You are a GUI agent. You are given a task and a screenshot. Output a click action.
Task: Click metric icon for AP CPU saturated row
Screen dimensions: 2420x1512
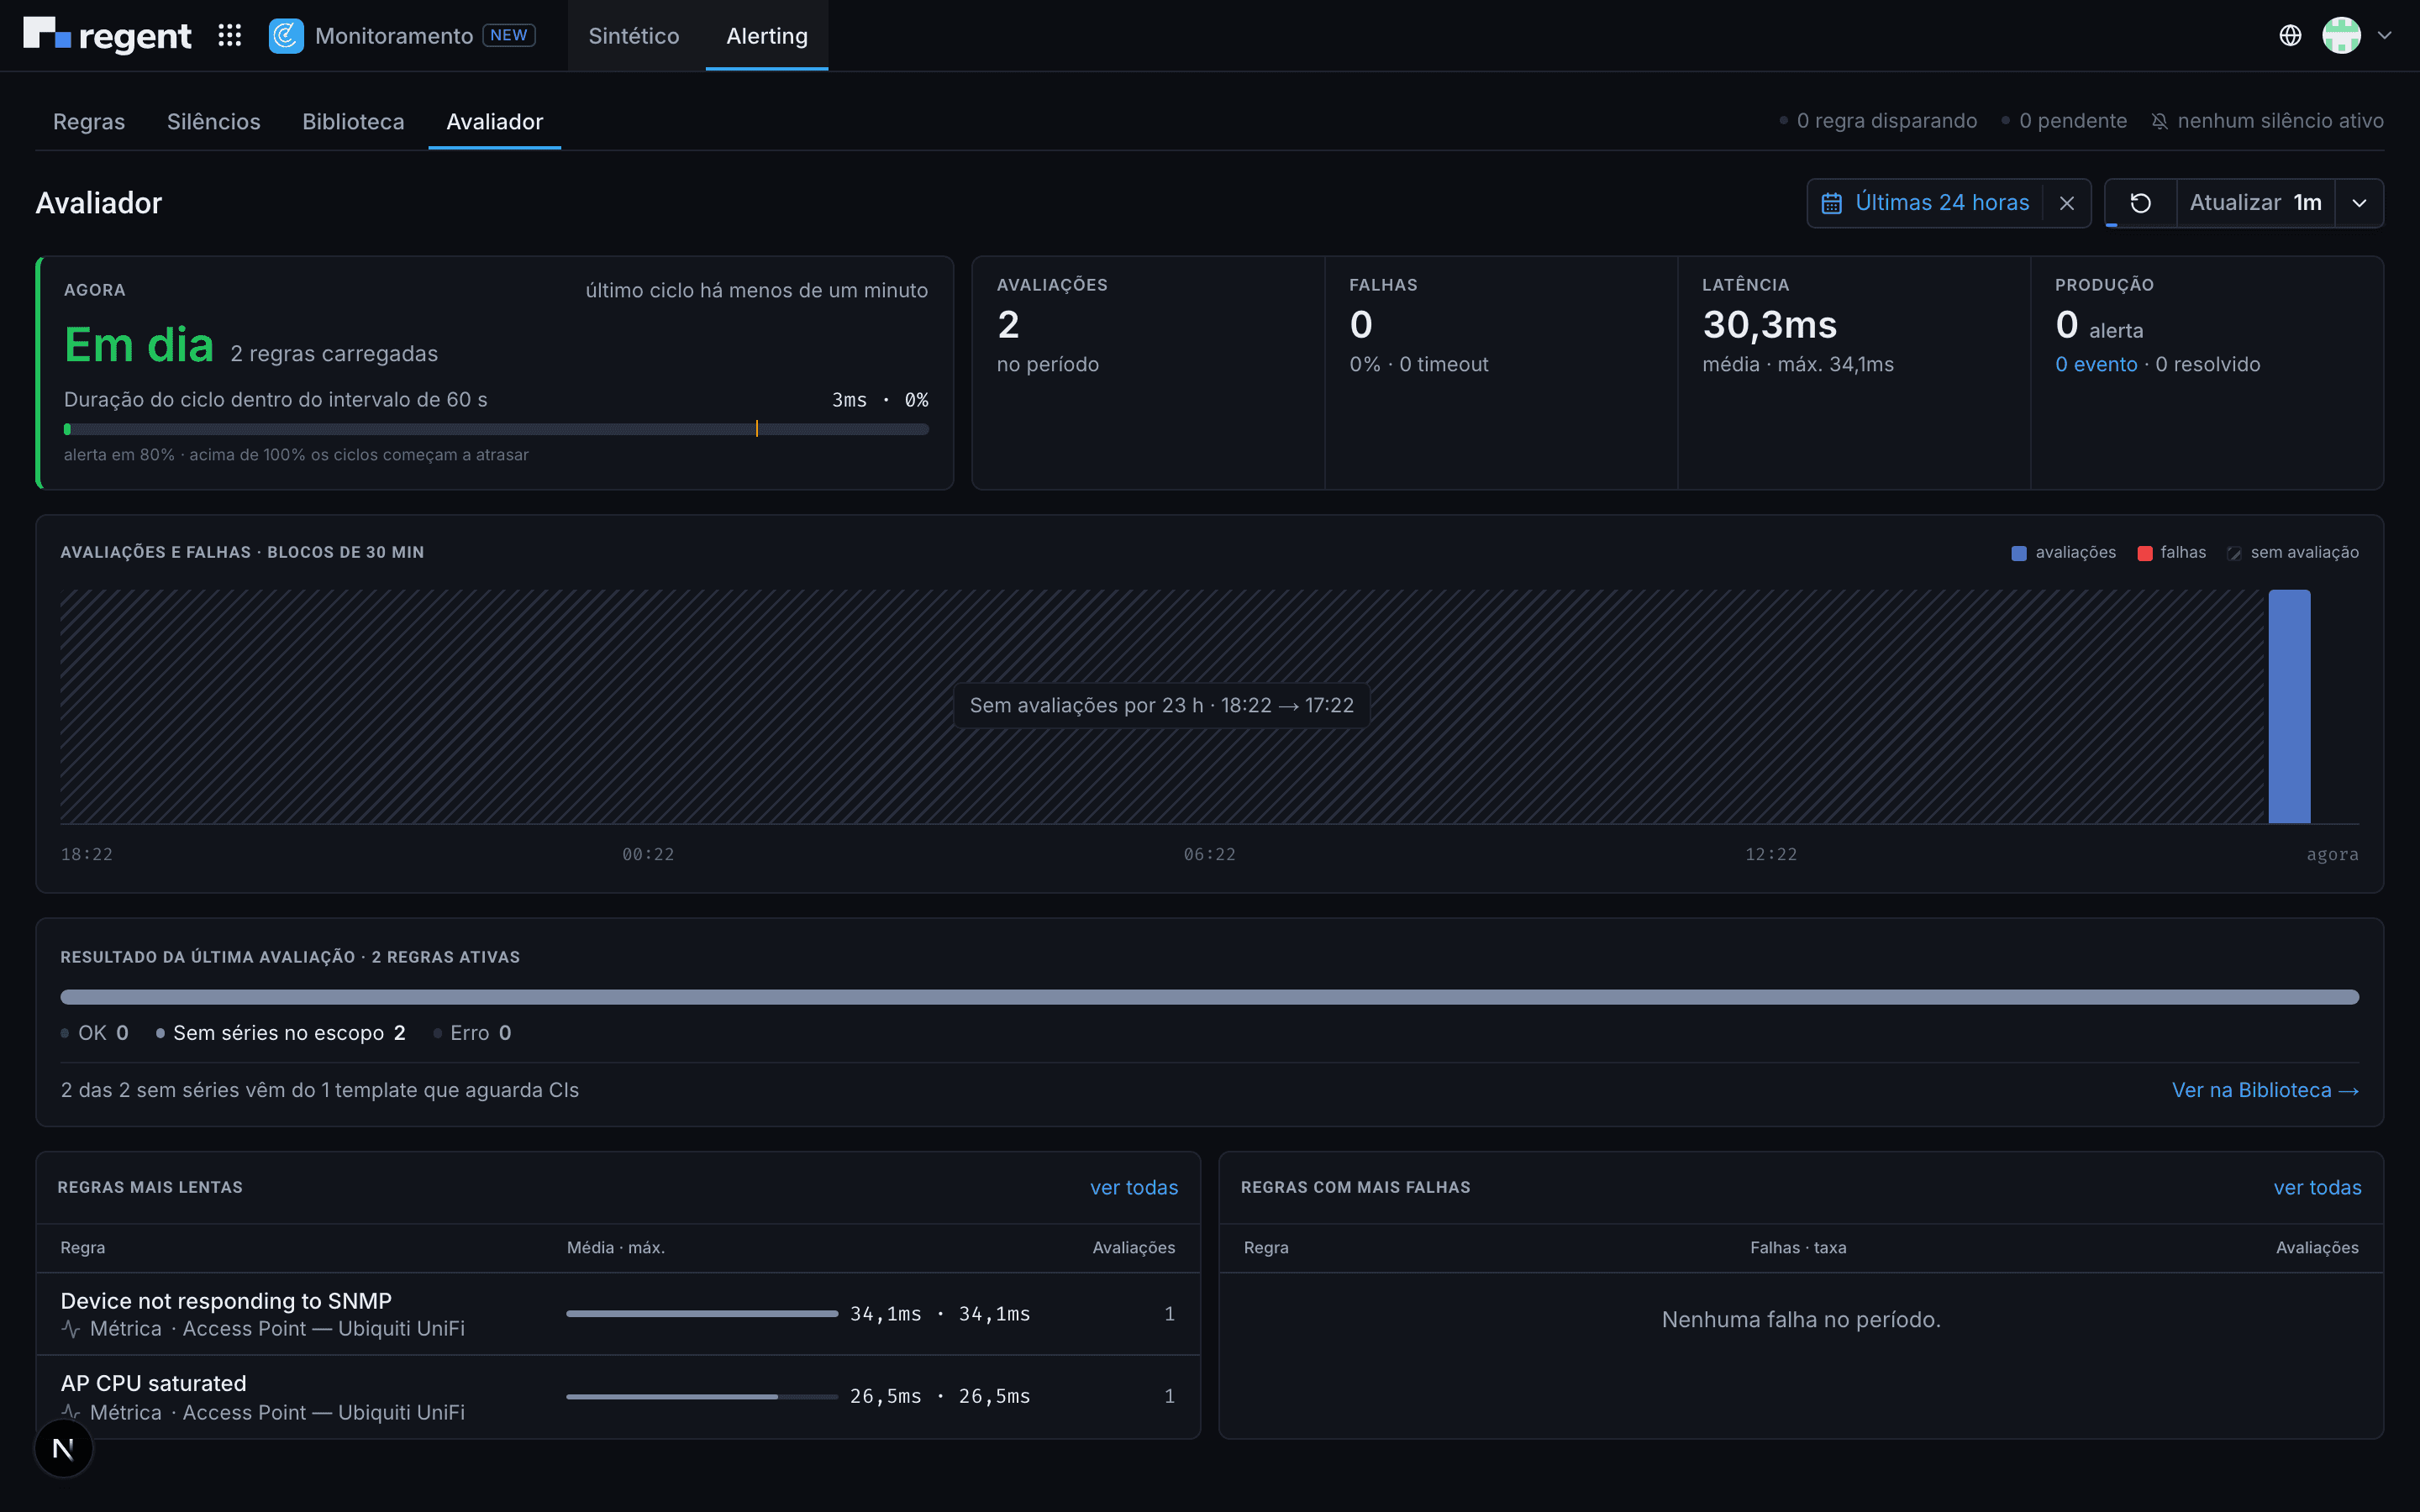(x=71, y=1412)
